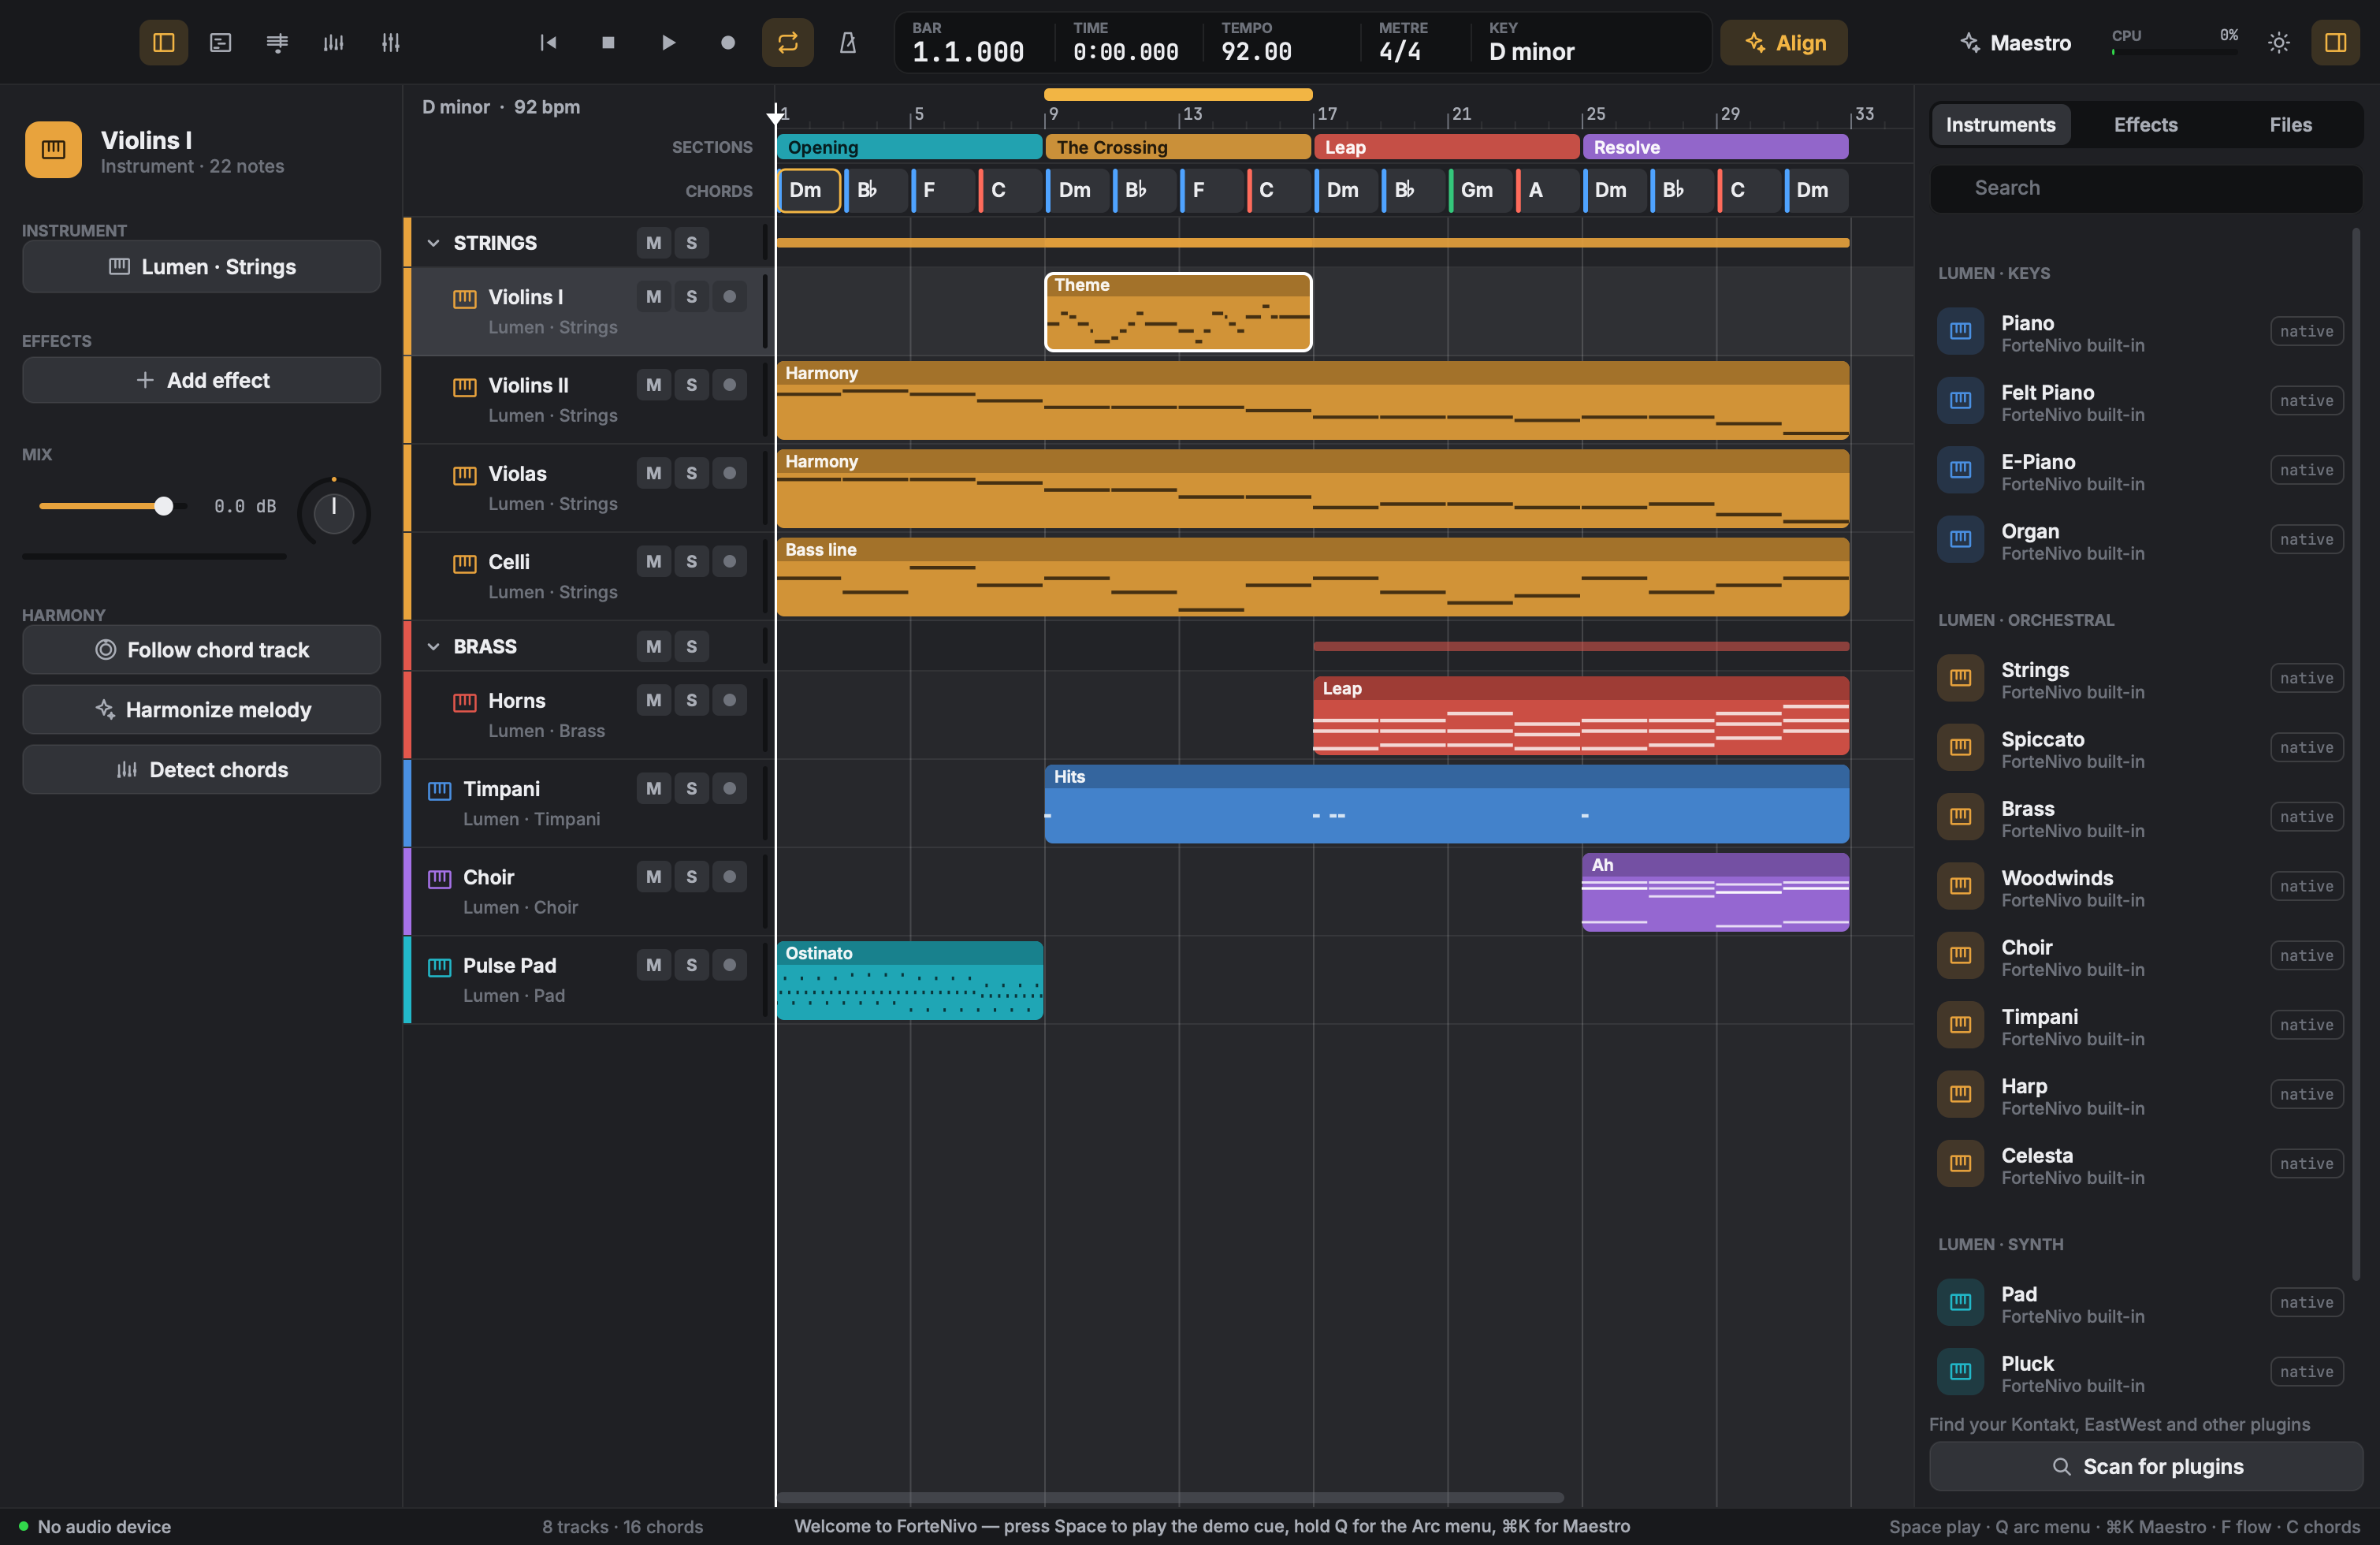Open the Maestro assistant

(x=2015, y=43)
